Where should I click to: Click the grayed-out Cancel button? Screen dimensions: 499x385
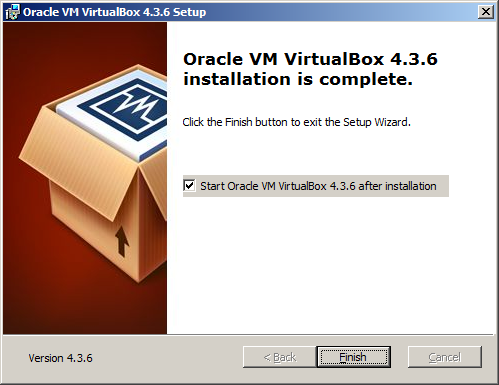tap(445, 357)
